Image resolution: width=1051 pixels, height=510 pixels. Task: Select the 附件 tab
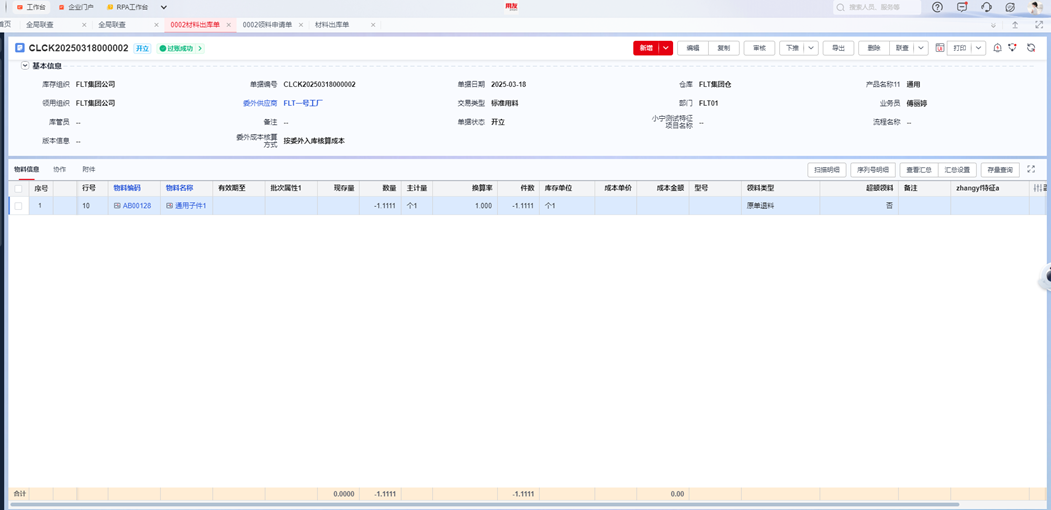point(88,170)
